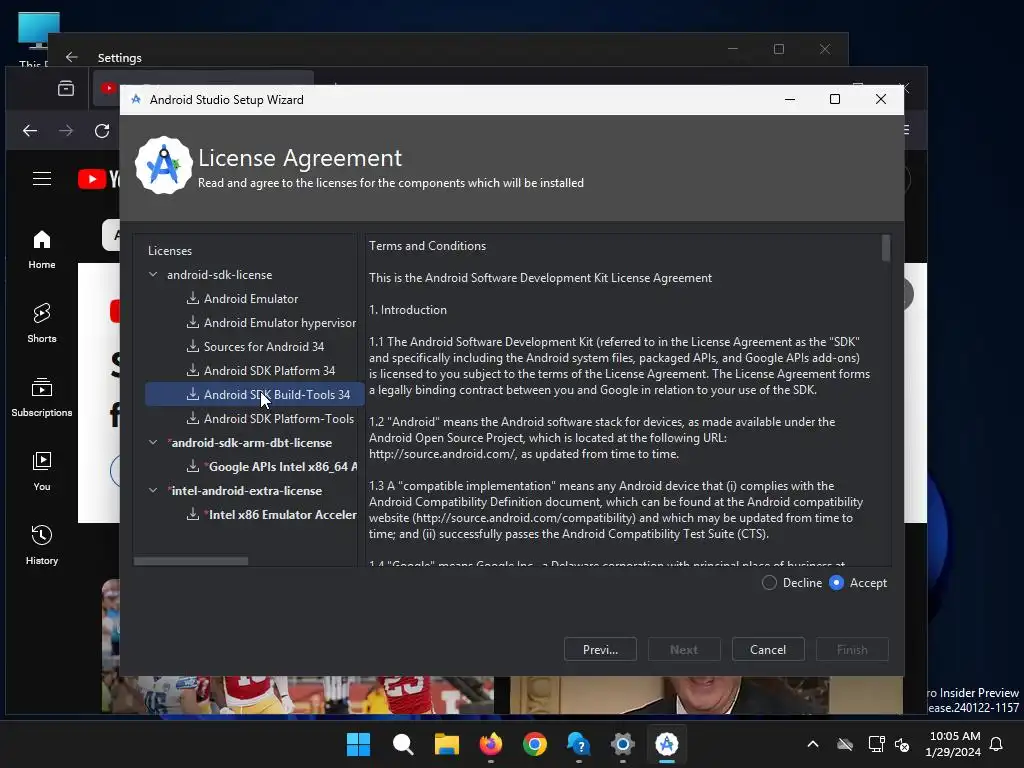Show hidden system tray icons

(x=813, y=744)
